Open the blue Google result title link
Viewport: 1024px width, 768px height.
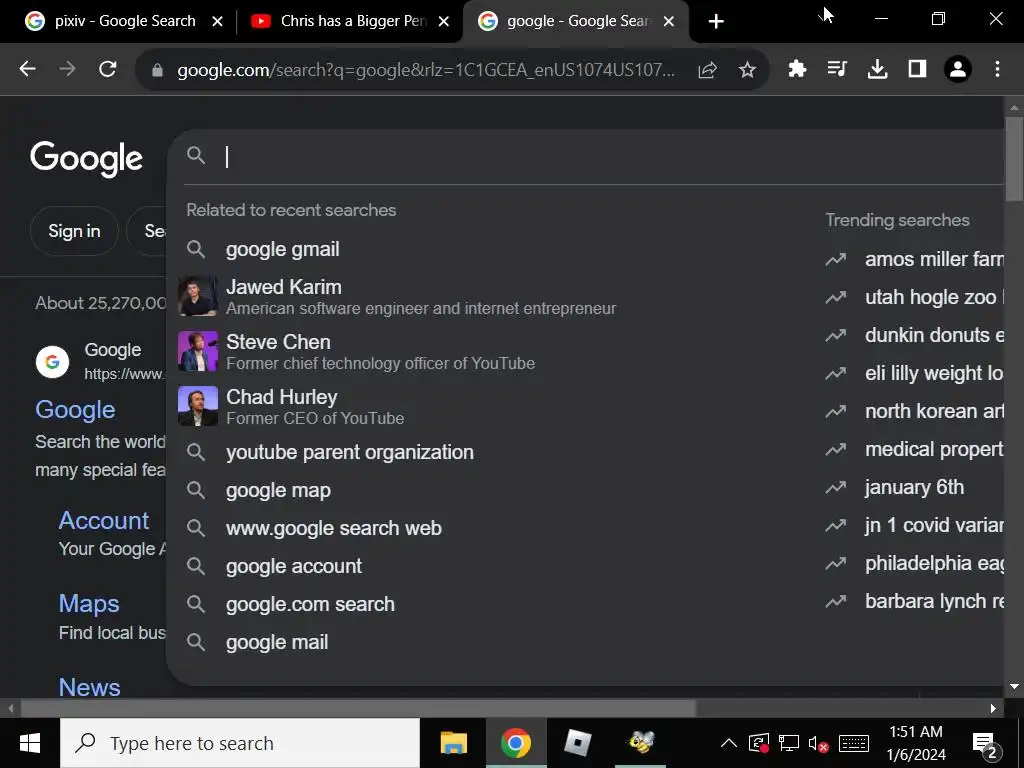point(75,409)
